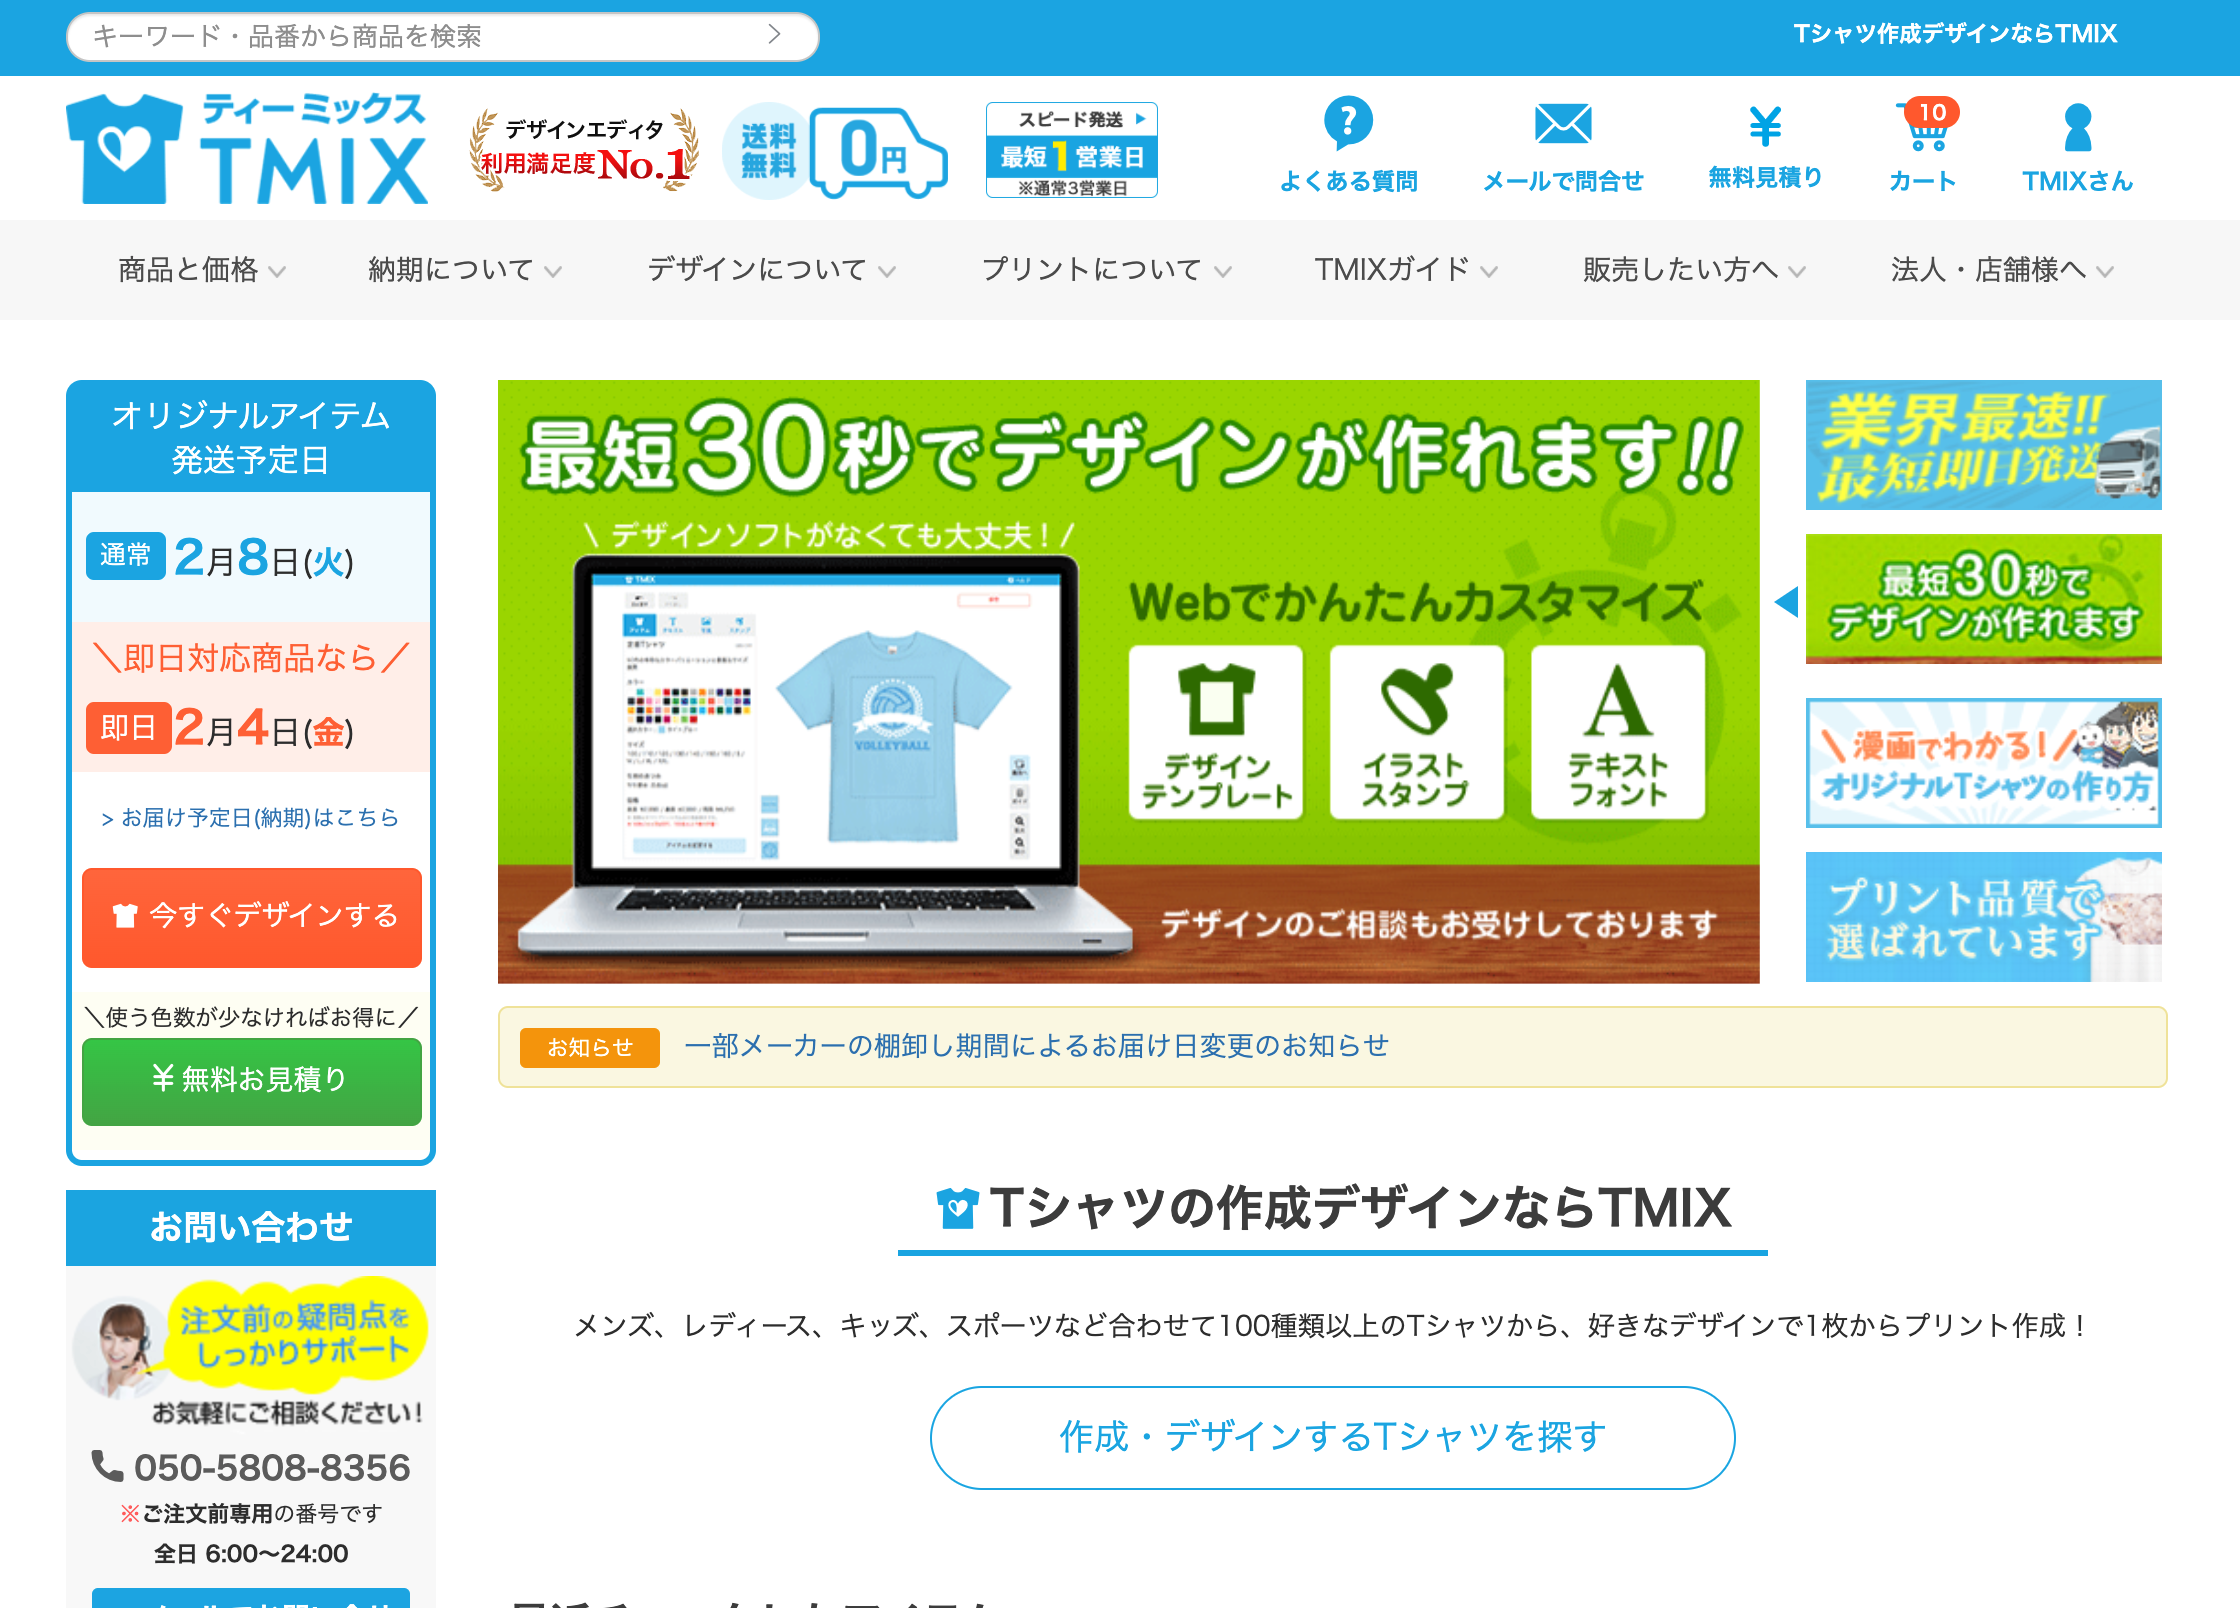This screenshot has width=2240, height=1608.
Task: Expand the 商品と価格 dropdown menu
Action: coord(202,270)
